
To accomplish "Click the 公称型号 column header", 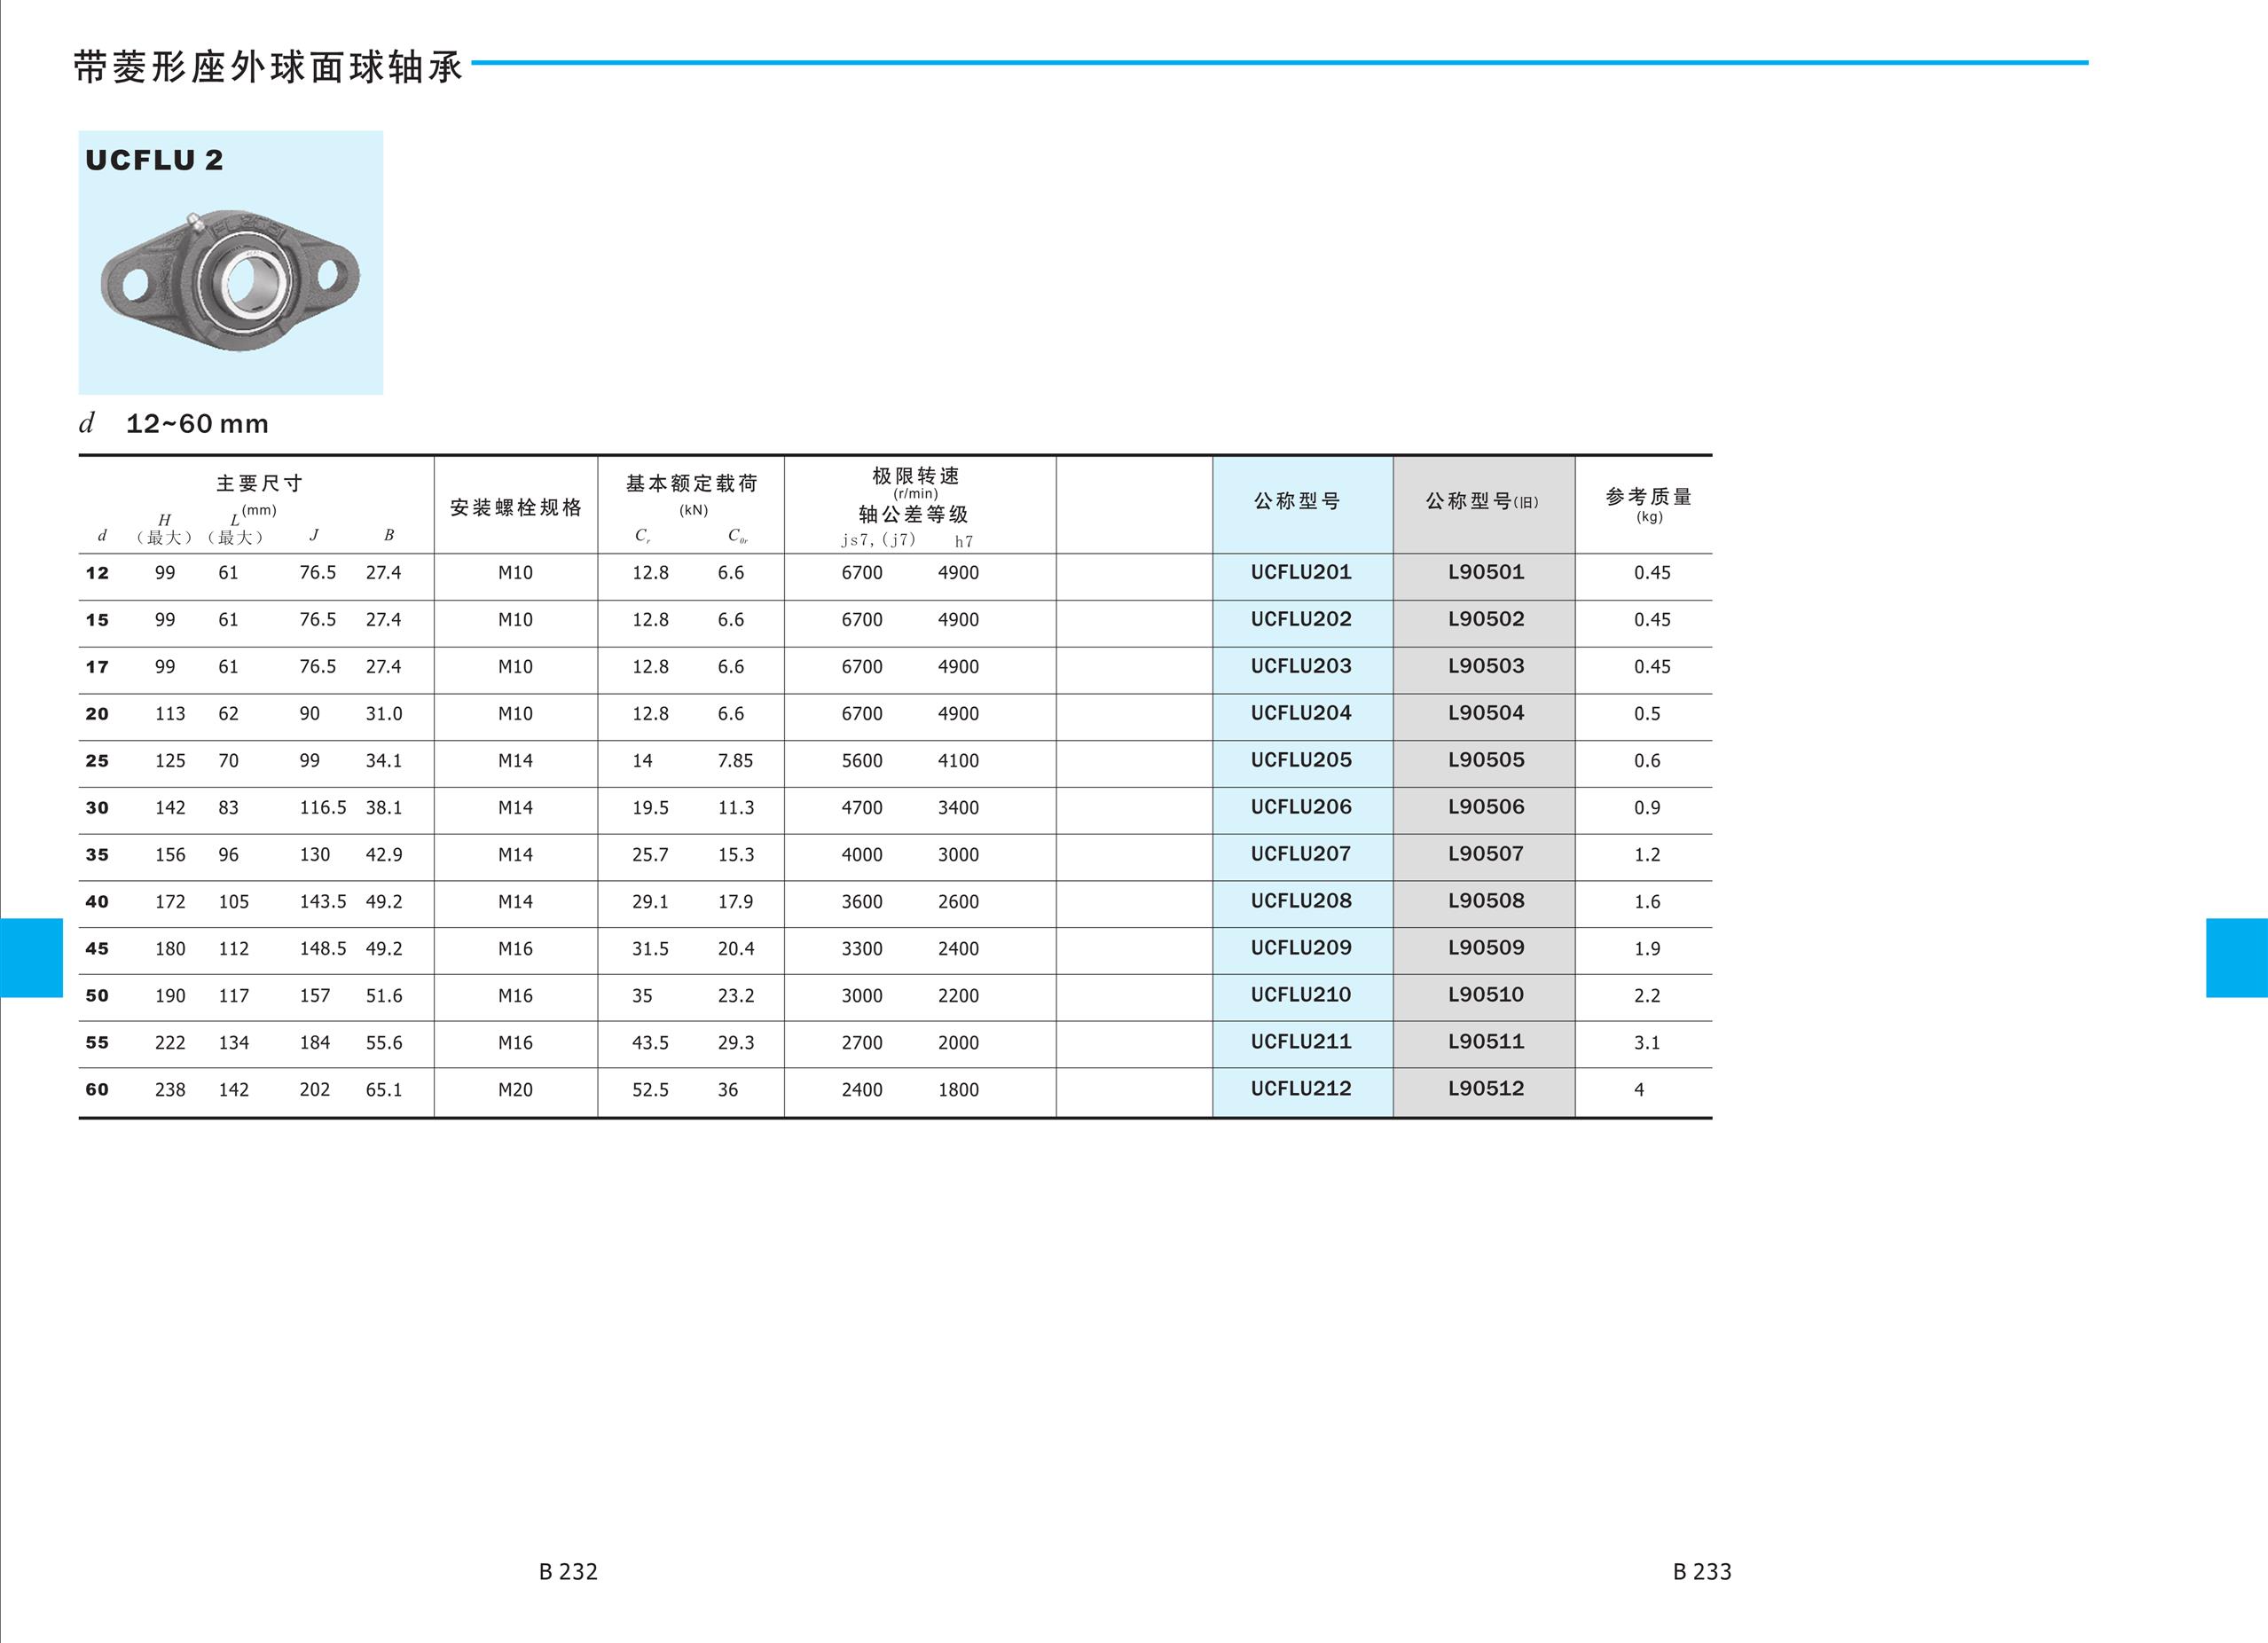I will 1296,501.
